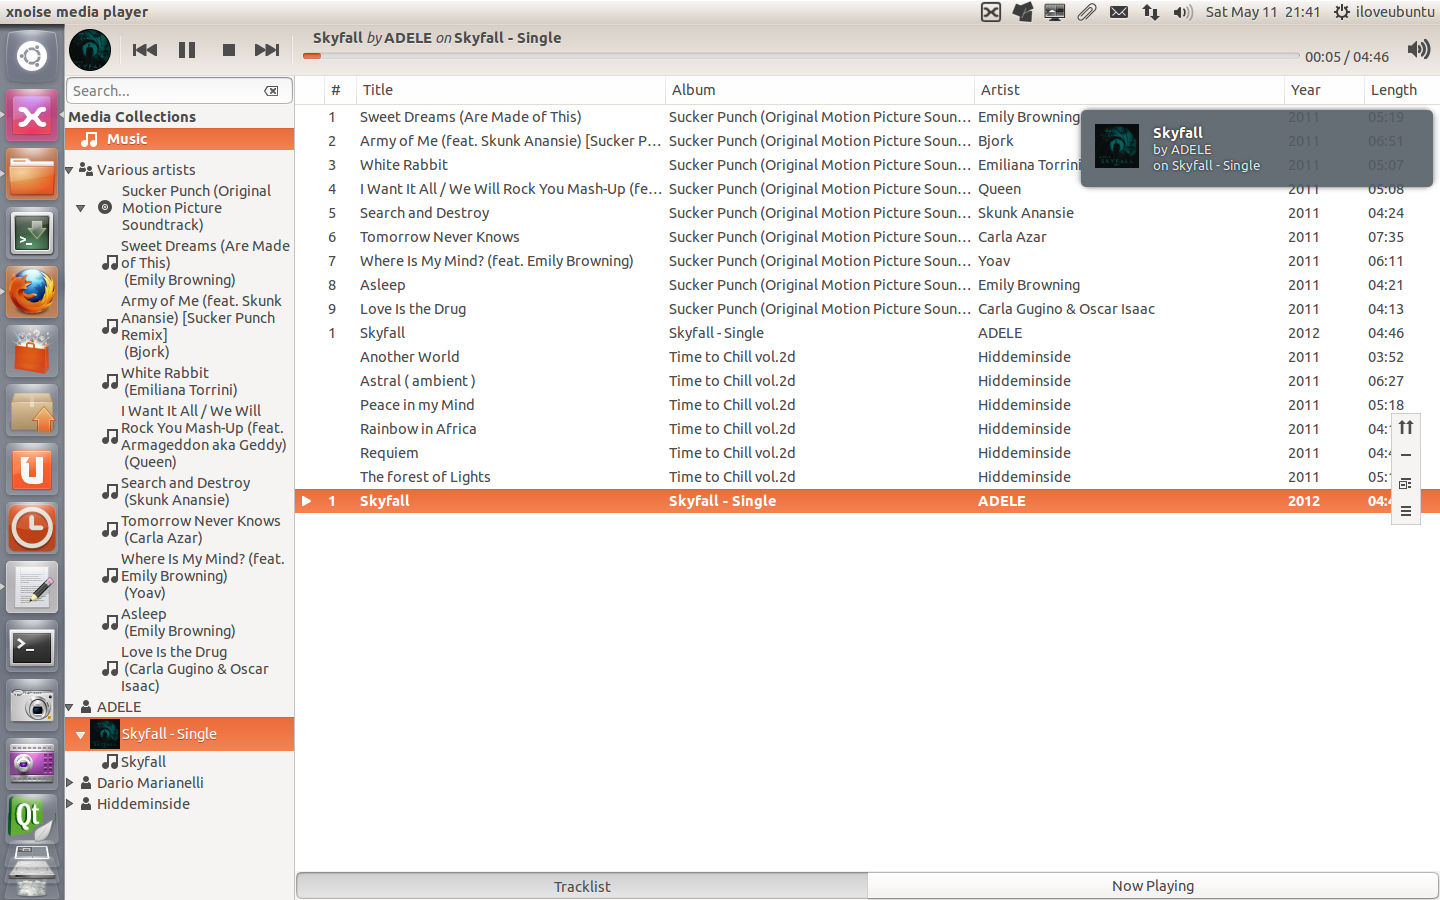
Task: Select the Asleep track row in tracklist
Action: 867,285
